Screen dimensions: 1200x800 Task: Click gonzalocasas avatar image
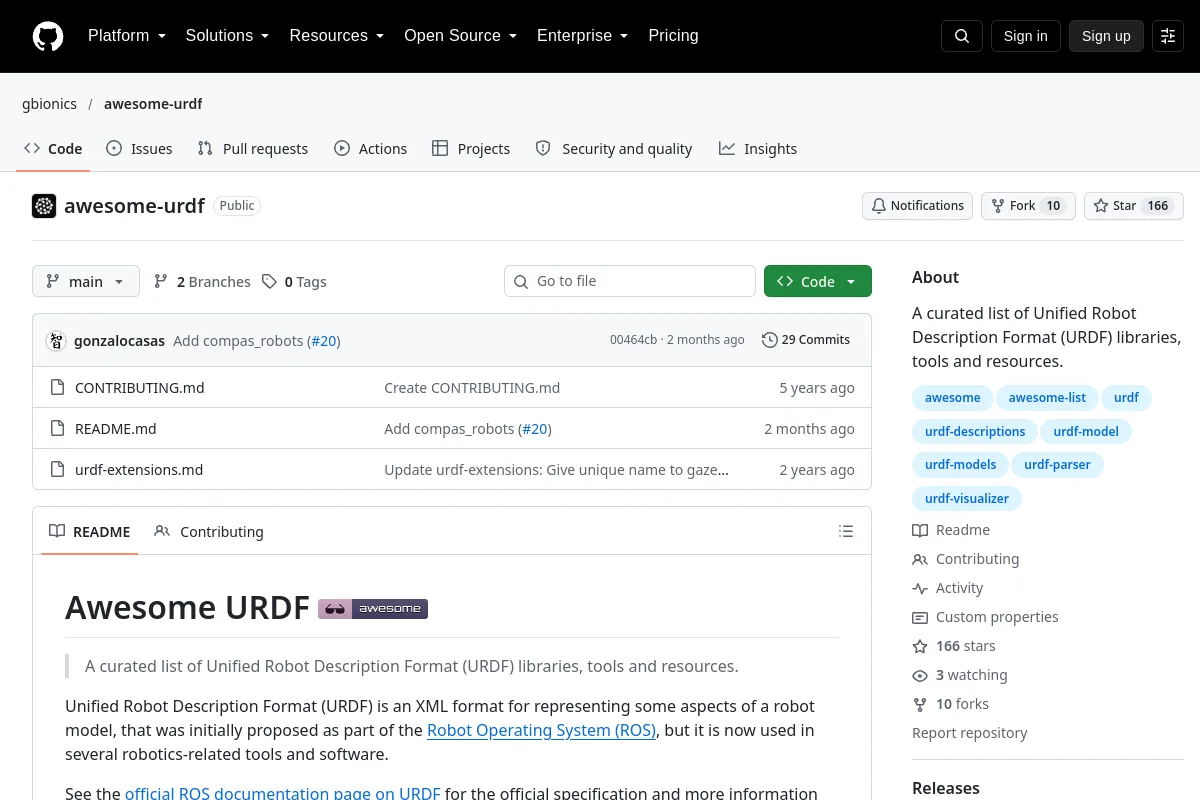[x=56, y=340]
